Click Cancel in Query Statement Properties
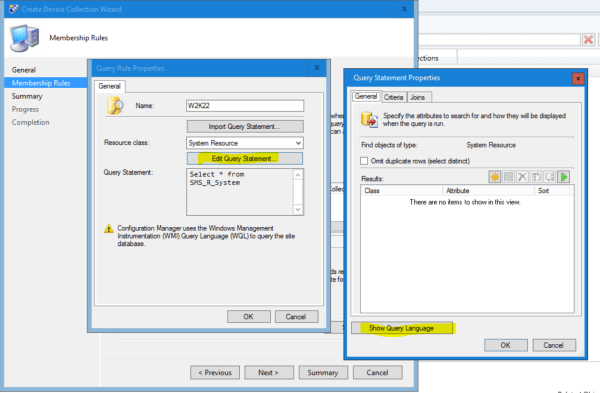 554,345
